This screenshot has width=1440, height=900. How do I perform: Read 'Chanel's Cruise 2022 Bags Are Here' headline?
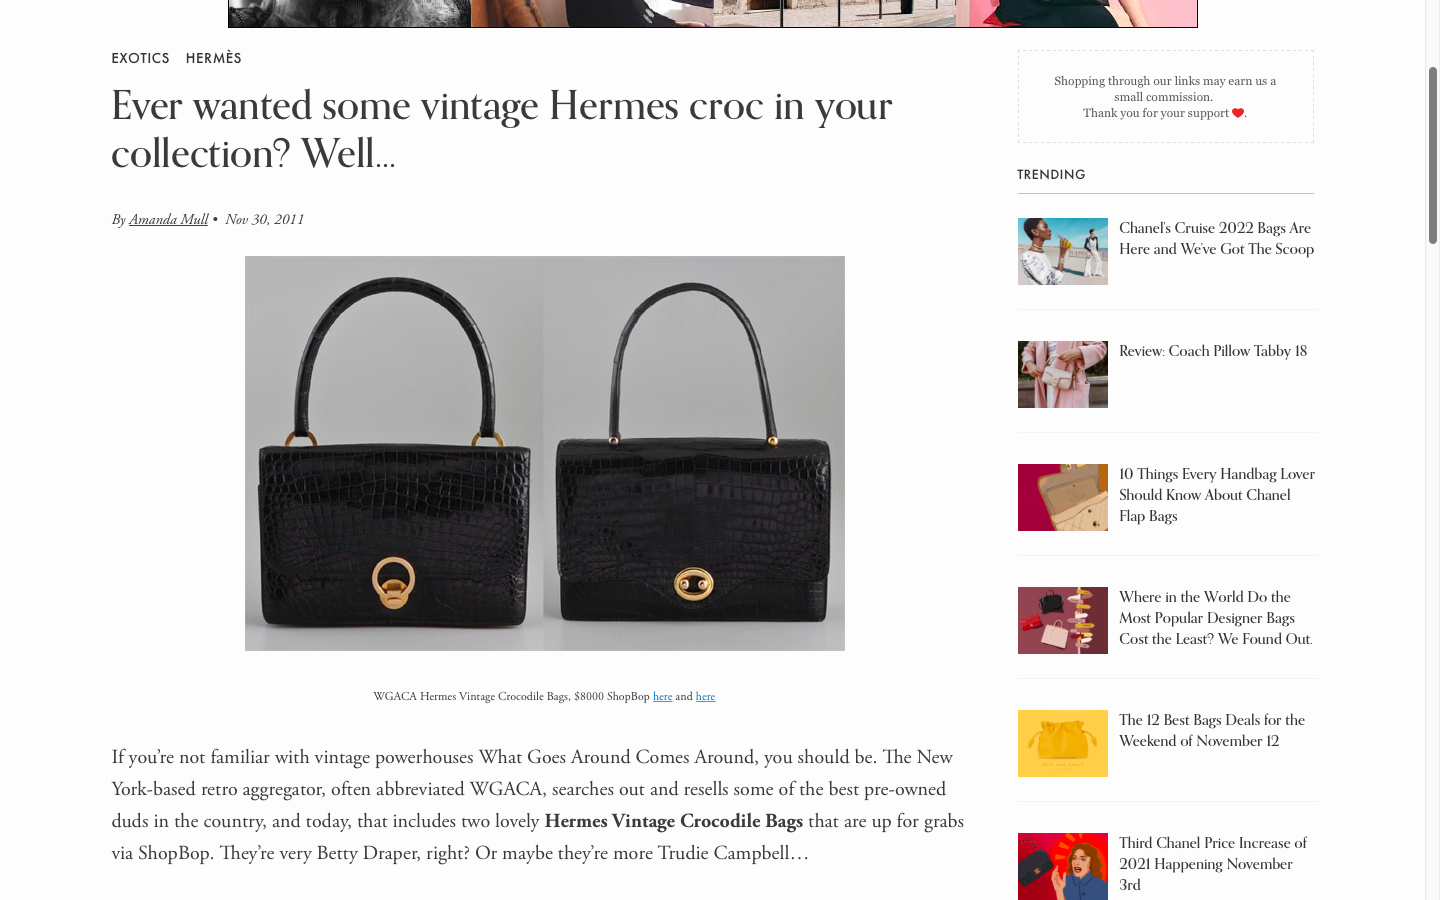tap(1216, 239)
